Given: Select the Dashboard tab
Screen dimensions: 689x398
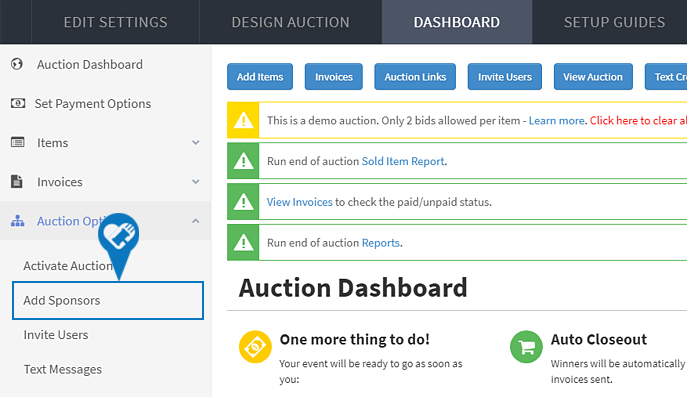Looking at the screenshot, I should click(457, 22).
